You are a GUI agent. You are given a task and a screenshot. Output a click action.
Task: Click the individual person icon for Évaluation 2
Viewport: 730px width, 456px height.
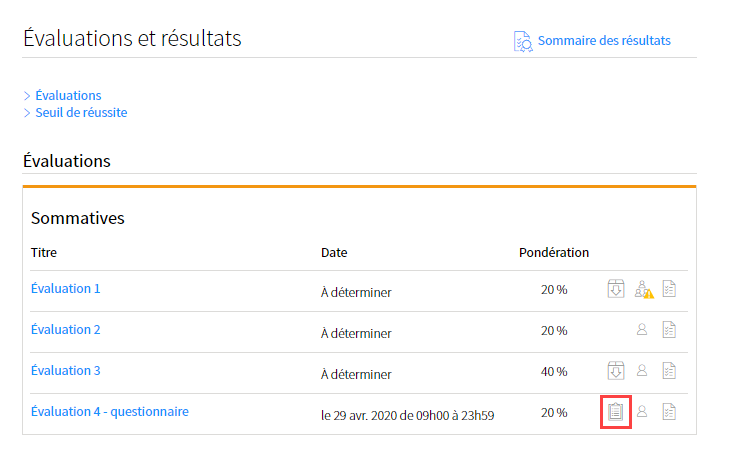pyautogui.click(x=642, y=329)
